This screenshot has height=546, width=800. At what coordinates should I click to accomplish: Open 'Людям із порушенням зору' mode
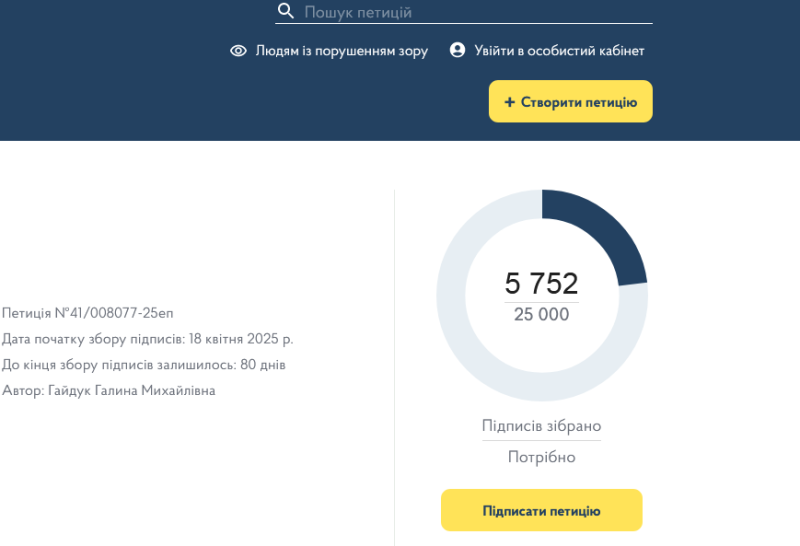[x=341, y=51]
